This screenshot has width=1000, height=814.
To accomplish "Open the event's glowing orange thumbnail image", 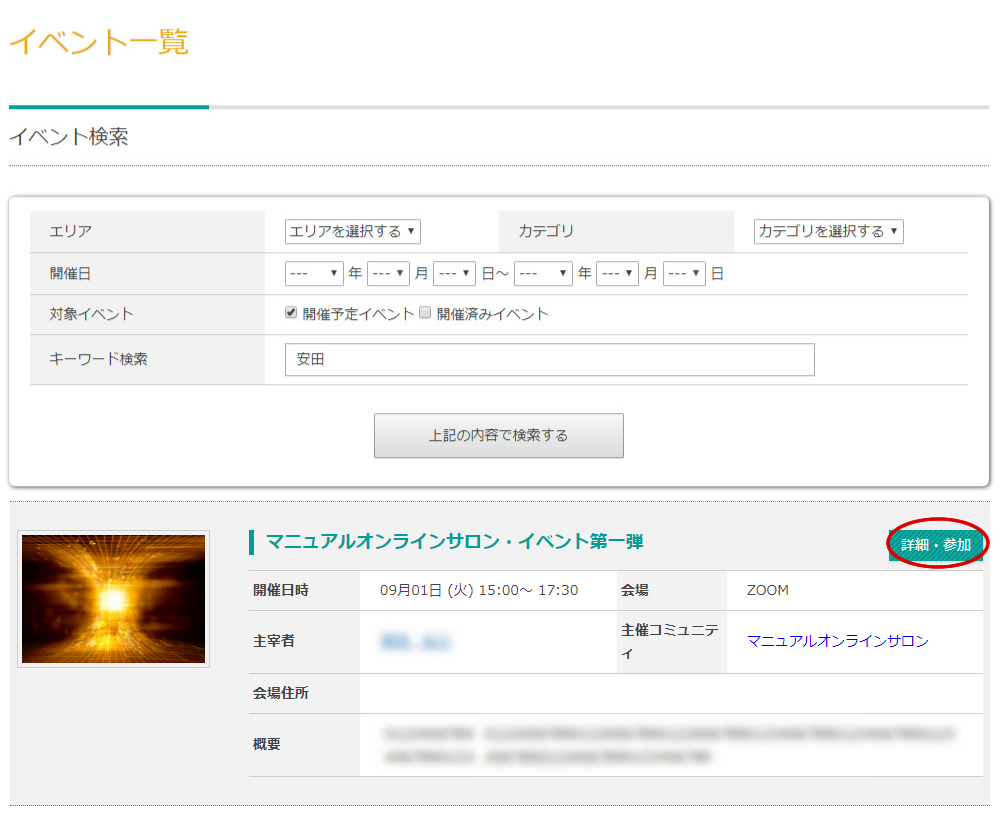I will point(113,598).
